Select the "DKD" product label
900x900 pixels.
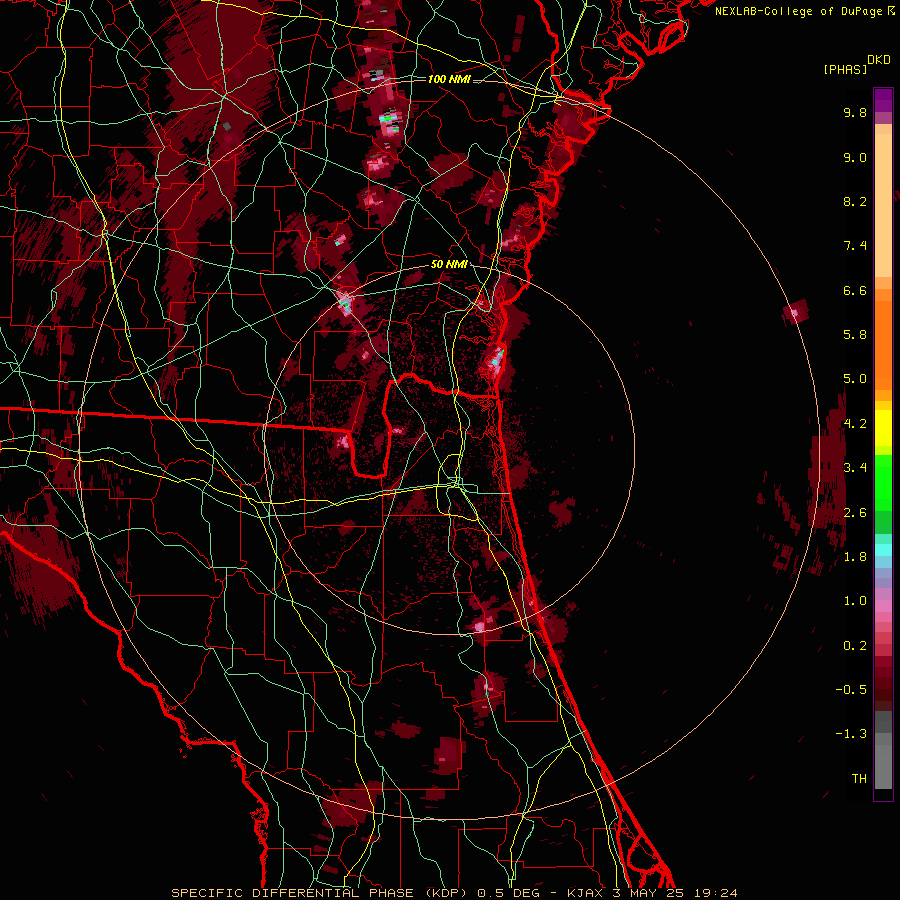pos(879,60)
